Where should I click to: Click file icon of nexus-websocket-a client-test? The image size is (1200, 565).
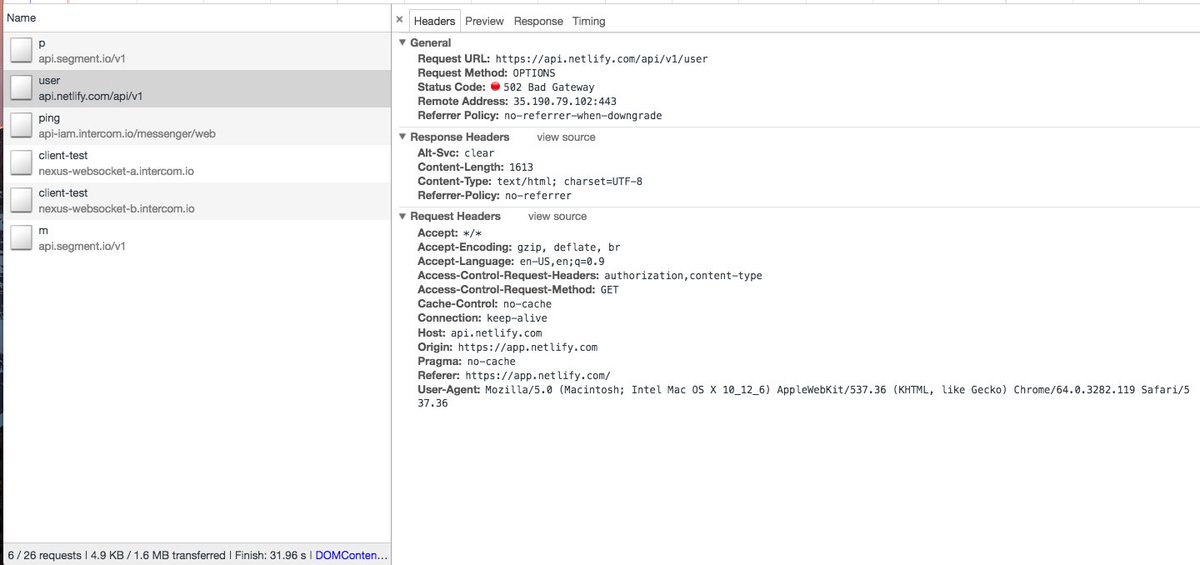pyautogui.click(x=21, y=163)
